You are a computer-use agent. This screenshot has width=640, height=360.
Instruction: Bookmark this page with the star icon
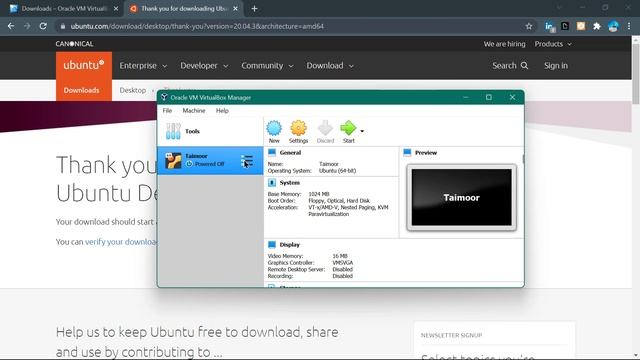click(529, 26)
